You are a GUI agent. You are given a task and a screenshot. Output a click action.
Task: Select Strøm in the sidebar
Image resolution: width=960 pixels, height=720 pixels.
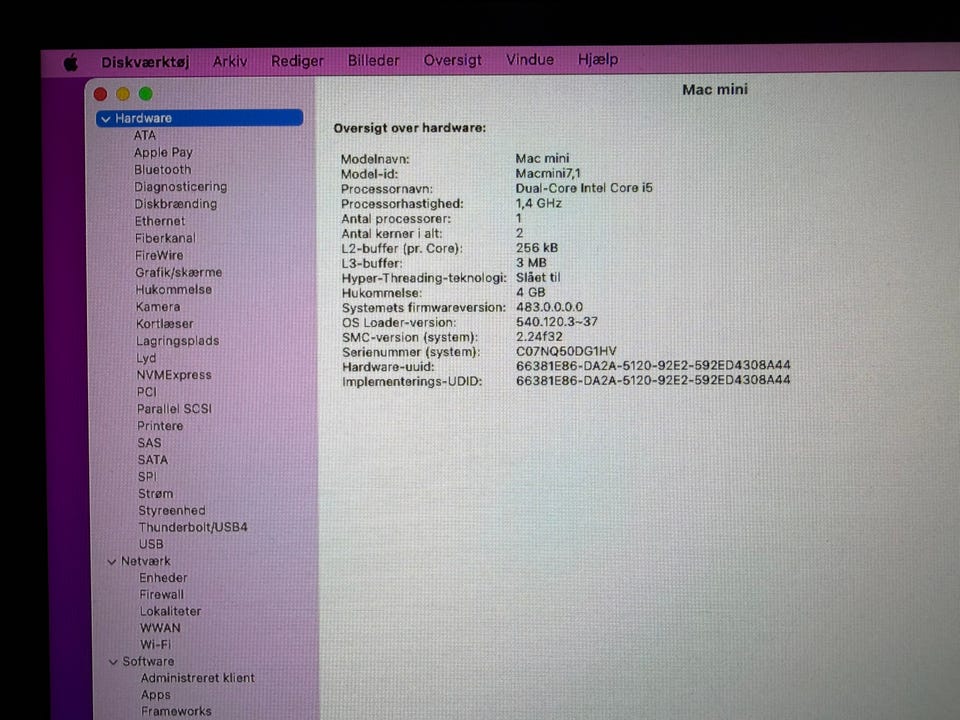tap(156, 493)
